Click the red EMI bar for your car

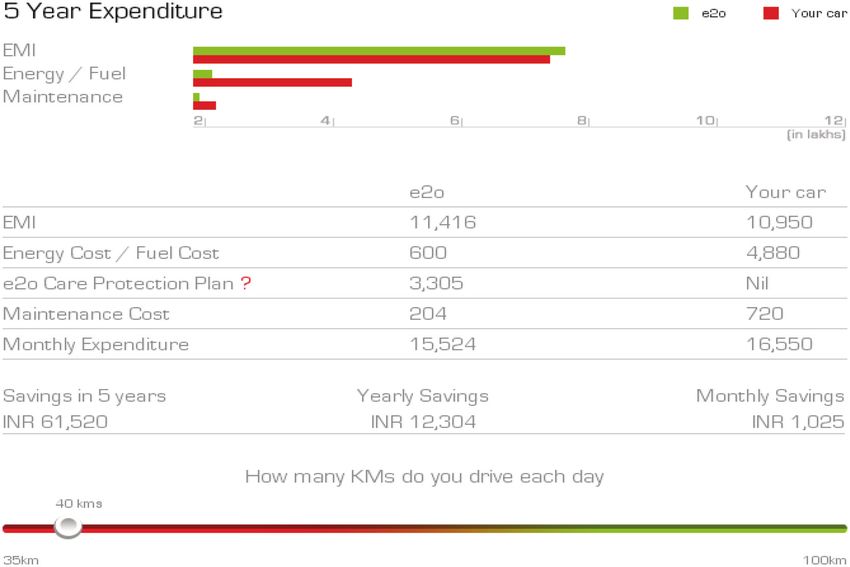371,59
